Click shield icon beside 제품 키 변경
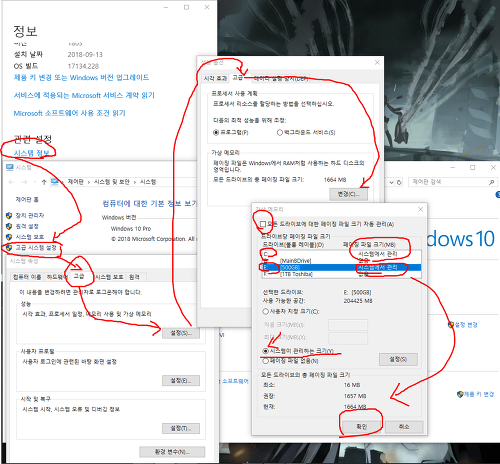 point(460,394)
